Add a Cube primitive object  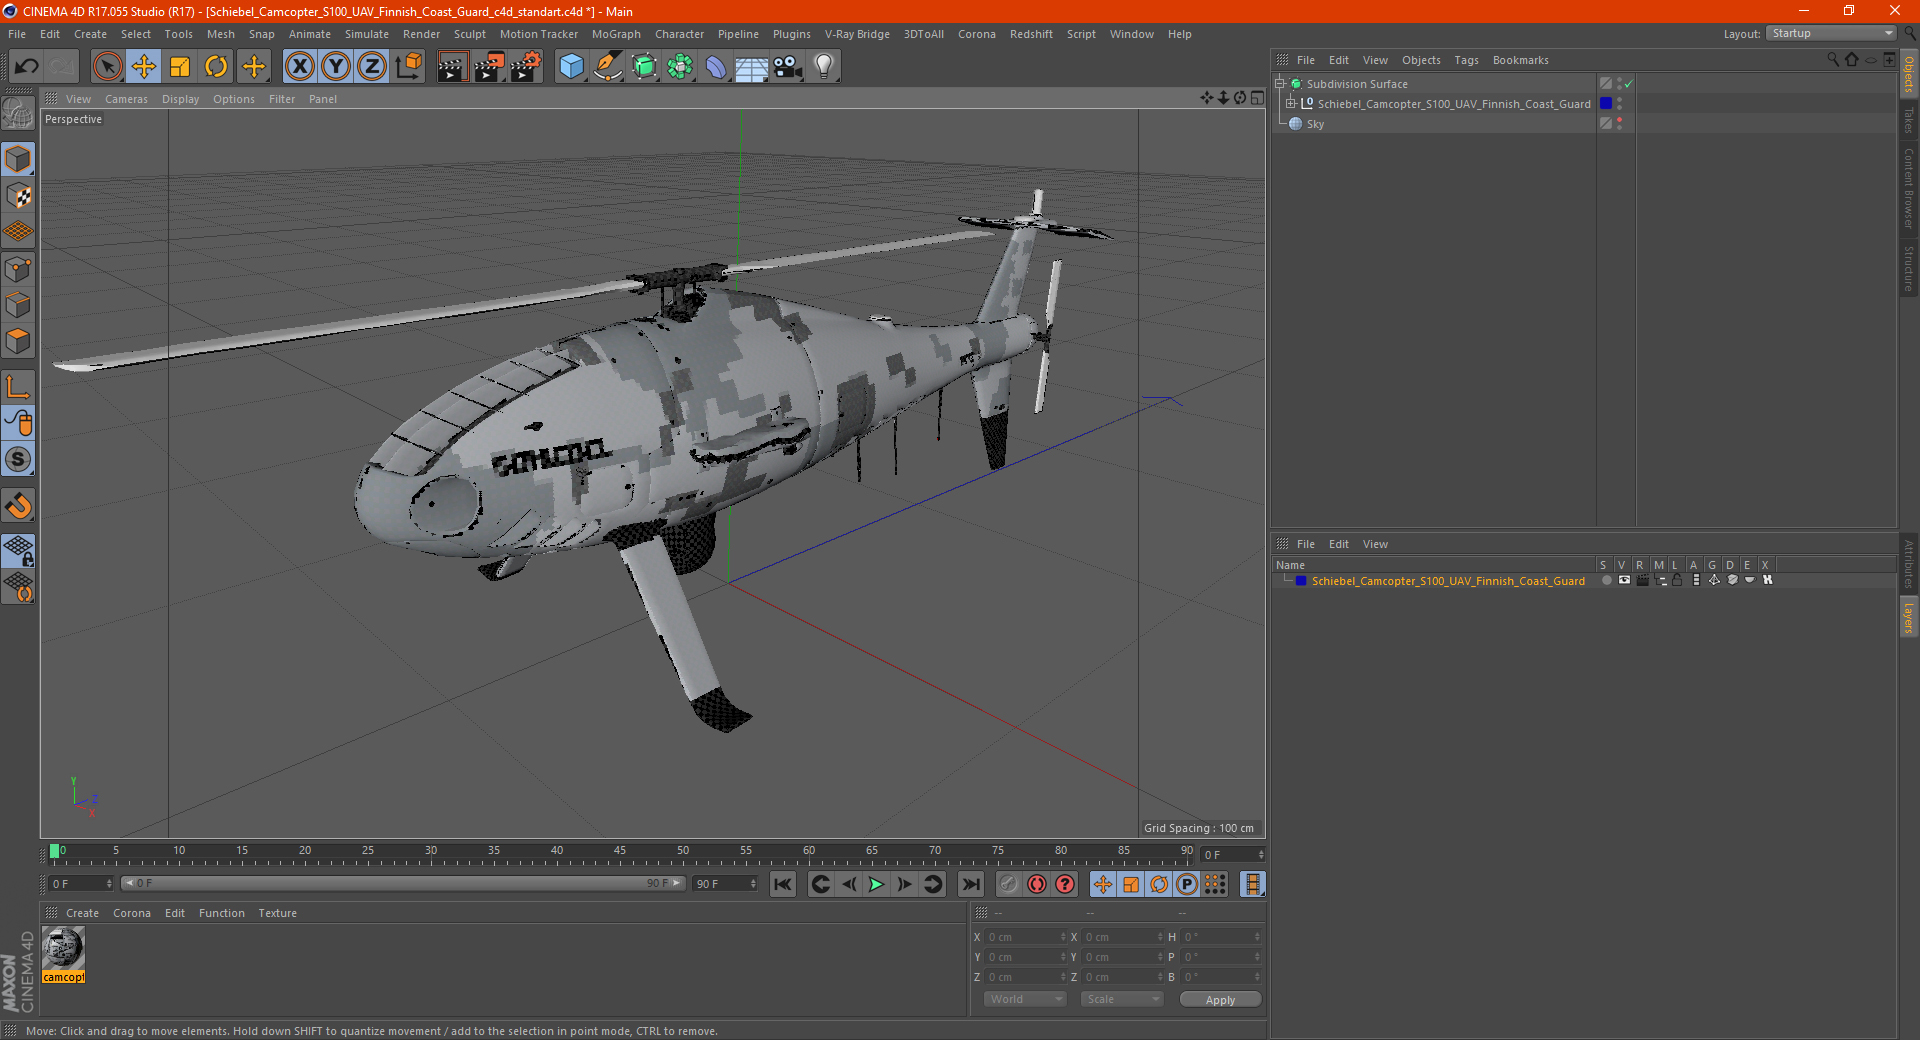click(x=571, y=67)
